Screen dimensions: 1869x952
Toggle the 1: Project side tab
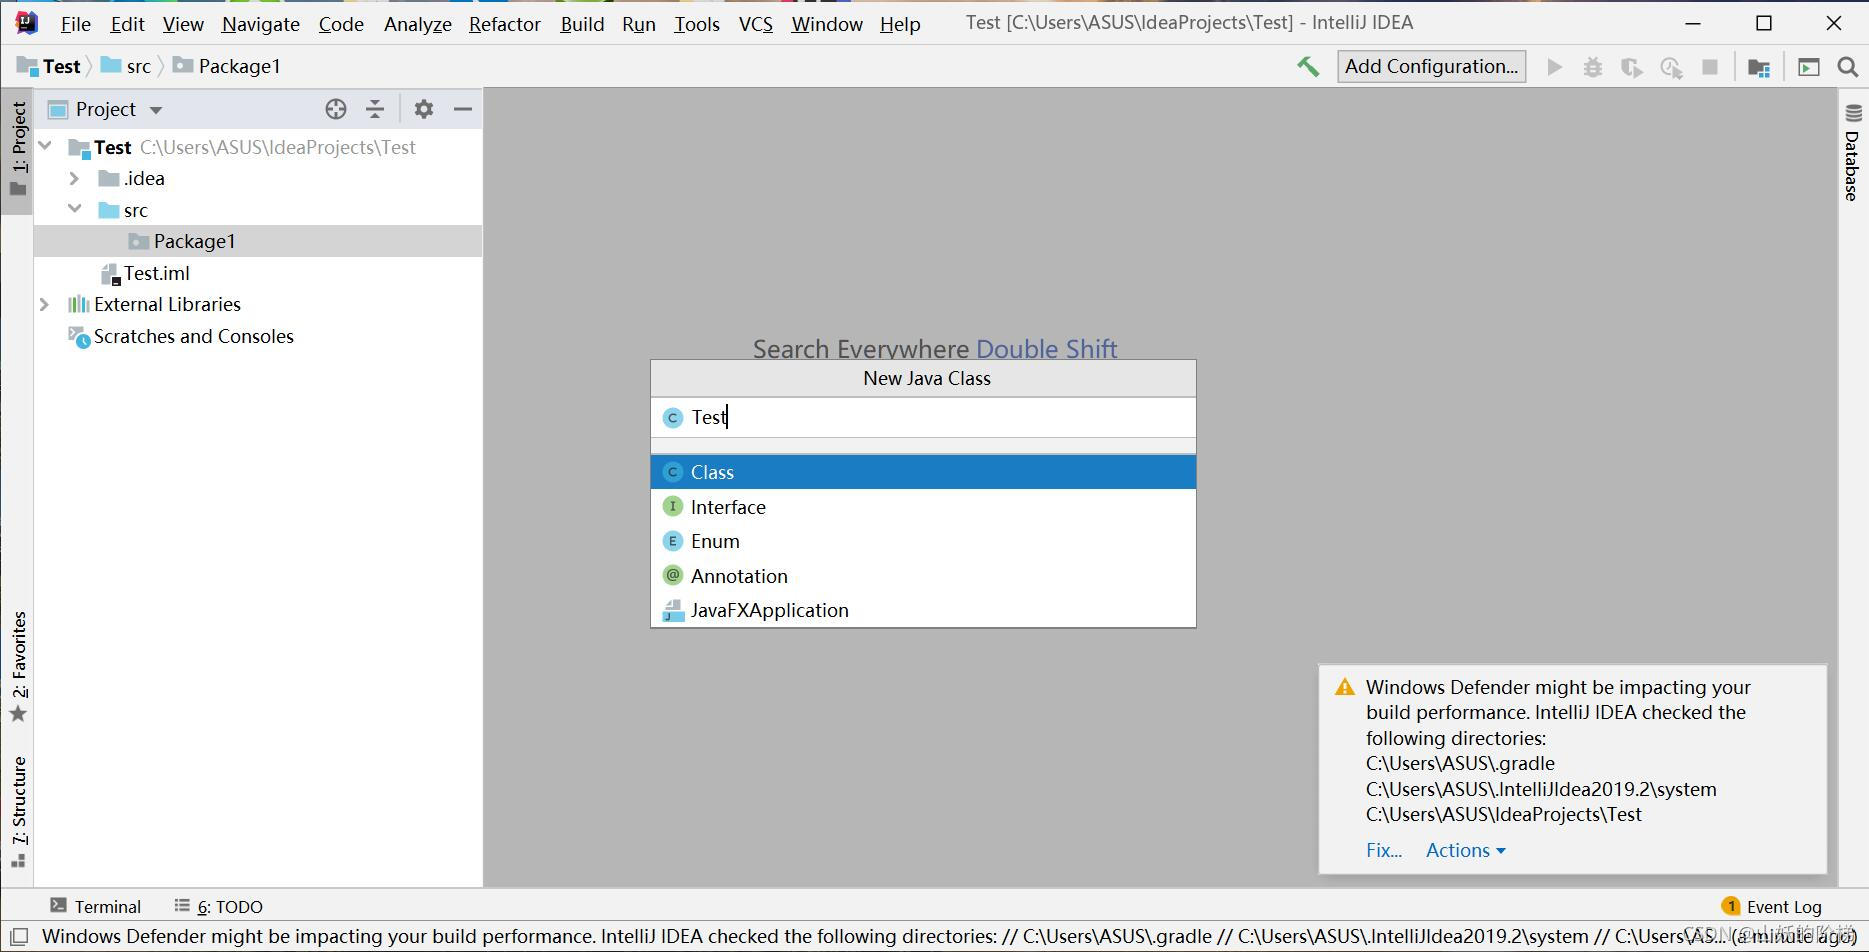tap(18, 150)
